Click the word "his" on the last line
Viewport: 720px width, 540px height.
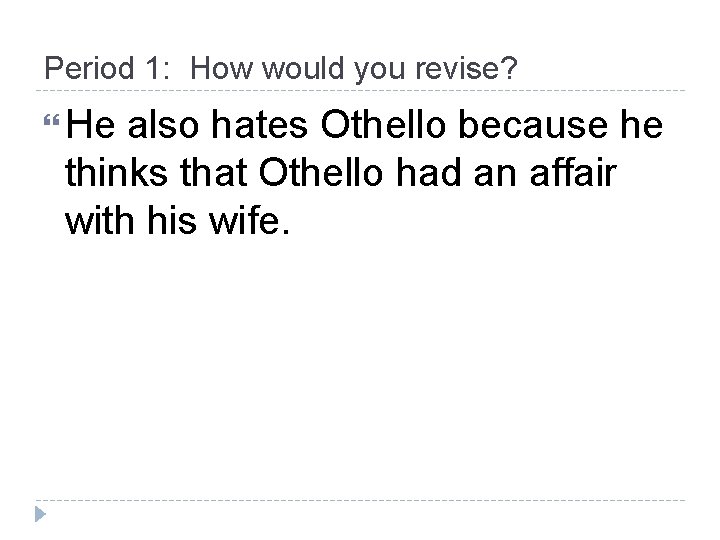click(x=171, y=221)
